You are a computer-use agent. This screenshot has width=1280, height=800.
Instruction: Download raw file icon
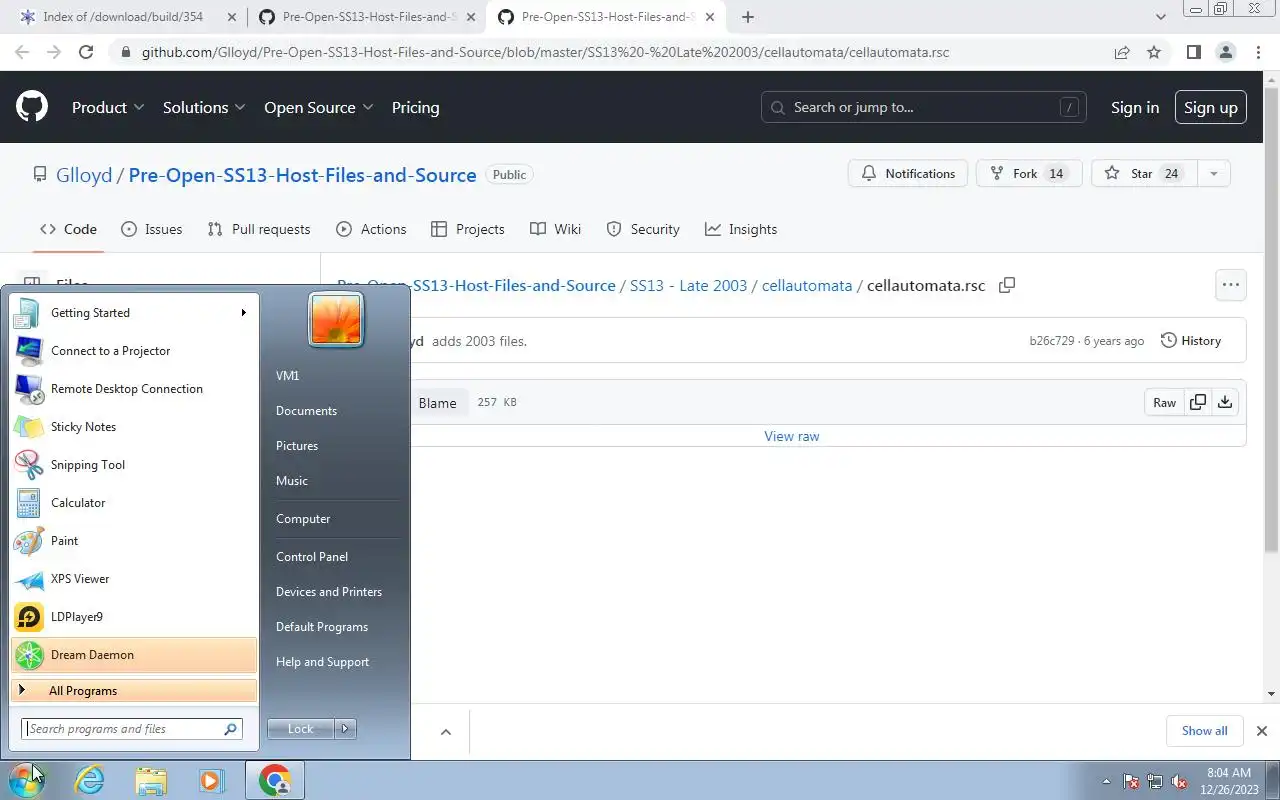coord(1225,402)
